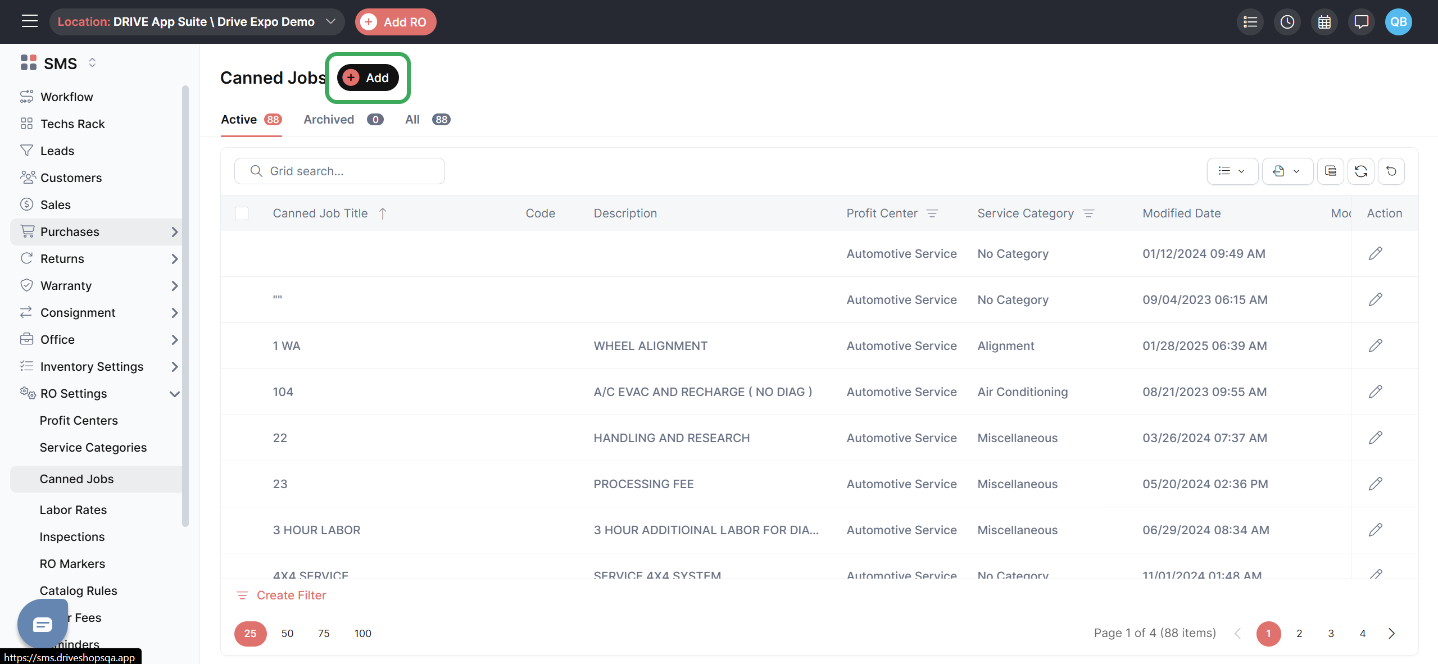Image resolution: width=1438 pixels, height=664 pixels.
Task: Open Techs Rack in the sidebar
Action: [x=73, y=124]
